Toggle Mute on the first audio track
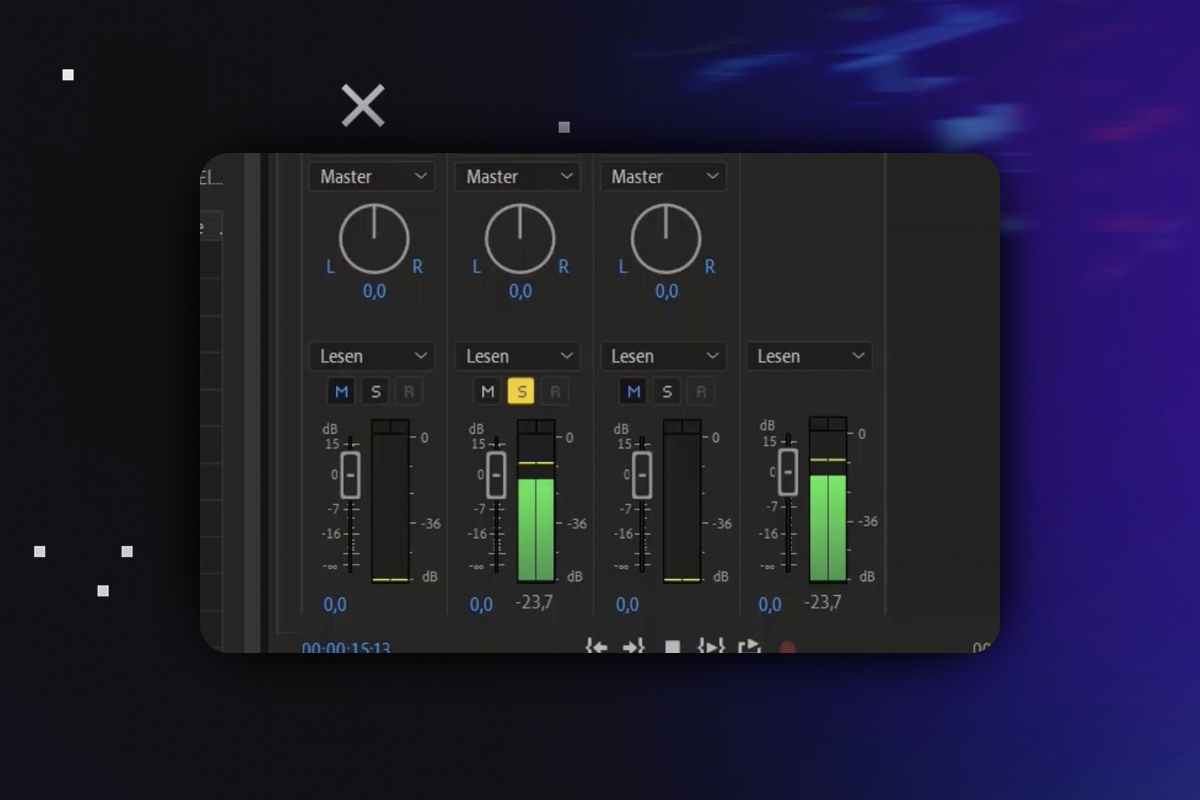The image size is (1200, 800). tap(341, 391)
